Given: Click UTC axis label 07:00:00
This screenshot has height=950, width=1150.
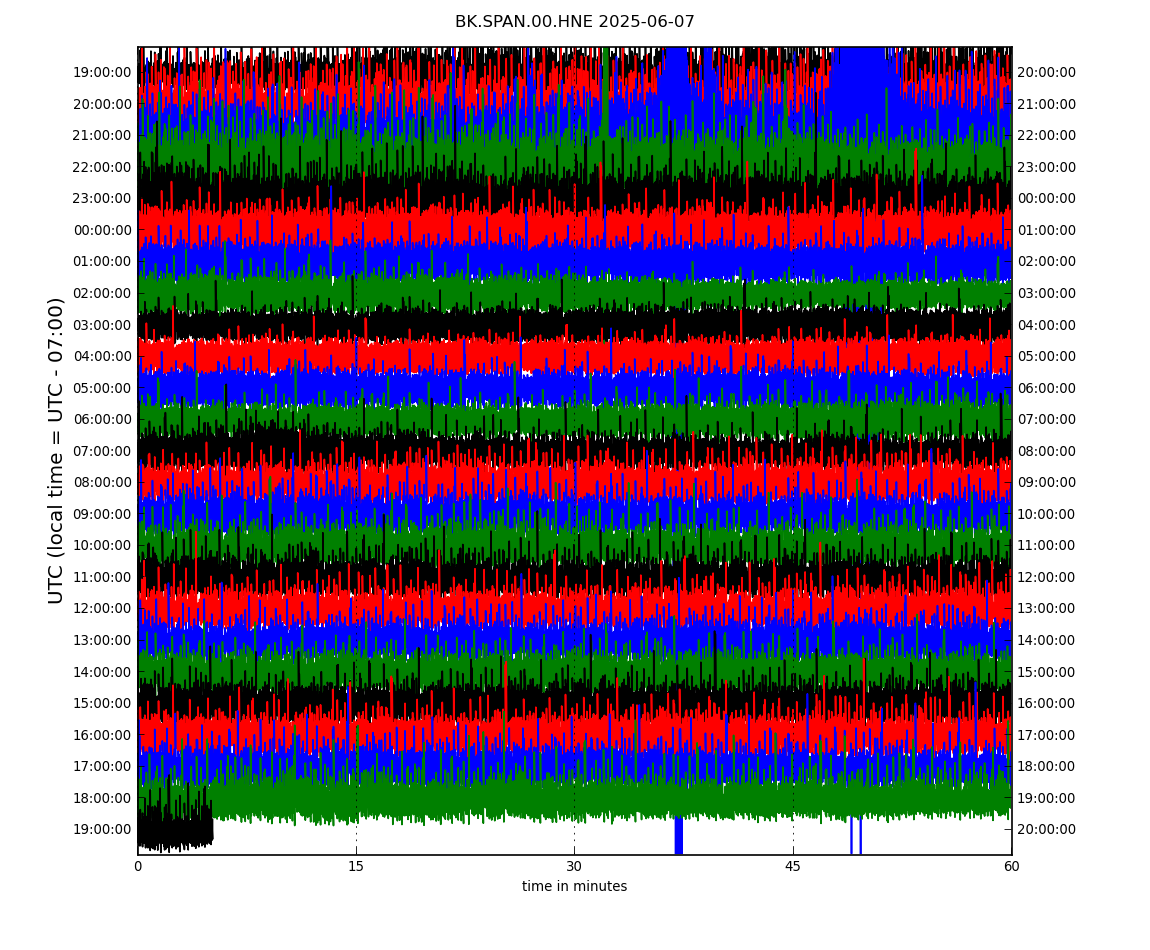Looking at the screenshot, I should (x=103, y=451).
